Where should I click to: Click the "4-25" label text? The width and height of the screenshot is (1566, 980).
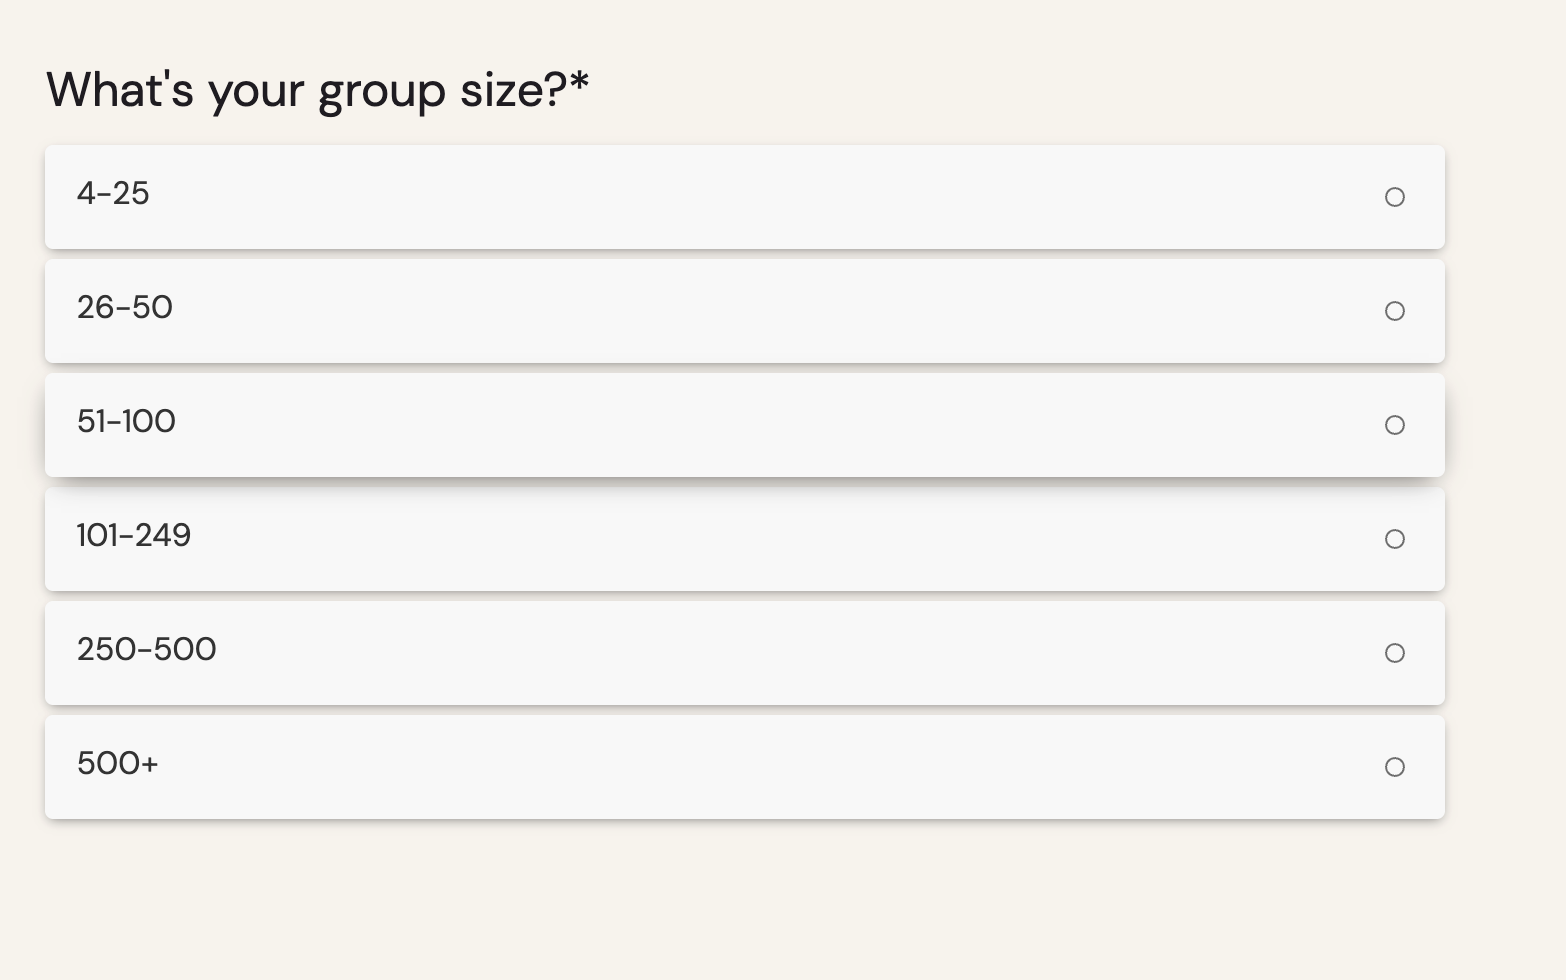113,193
